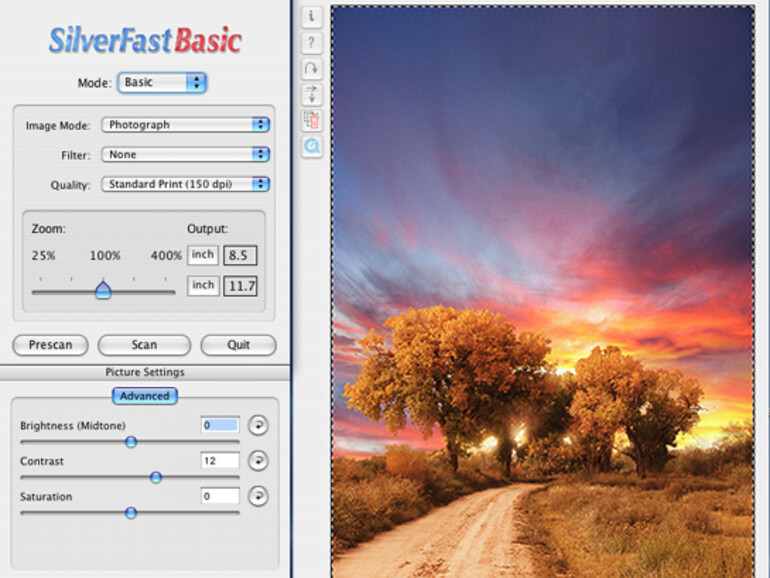The image size is (770, 578).
Task: Click the SilverFast Basic logo
Action: click(x=145, y=40)
